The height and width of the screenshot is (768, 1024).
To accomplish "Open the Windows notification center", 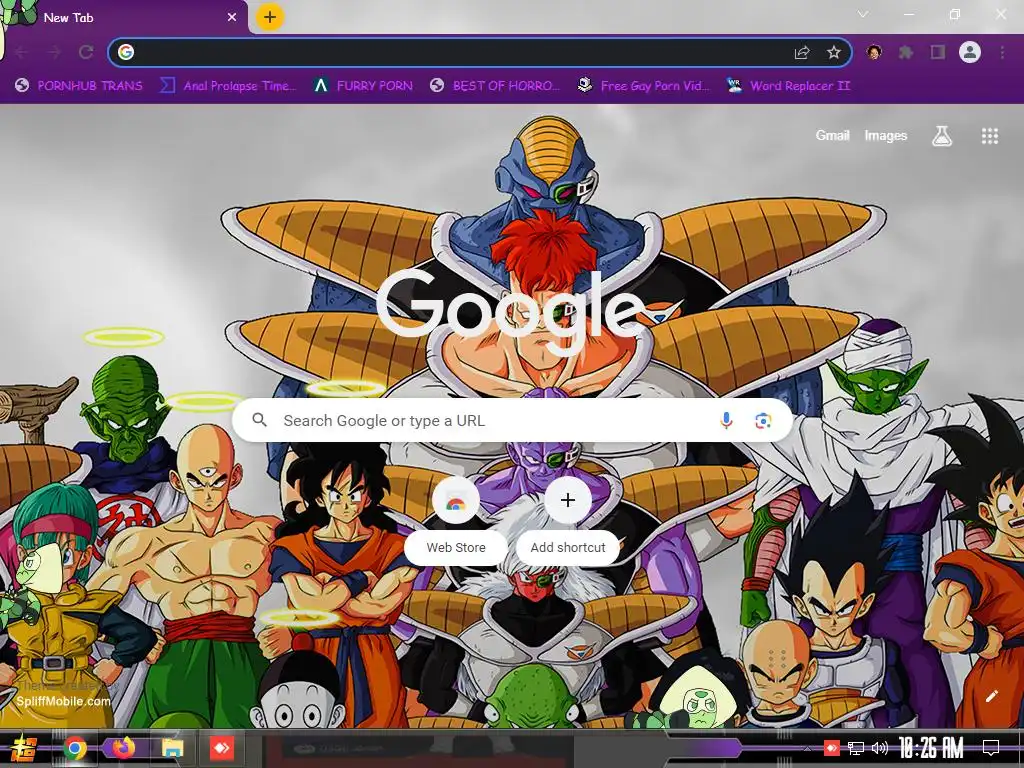I will 991,748.
